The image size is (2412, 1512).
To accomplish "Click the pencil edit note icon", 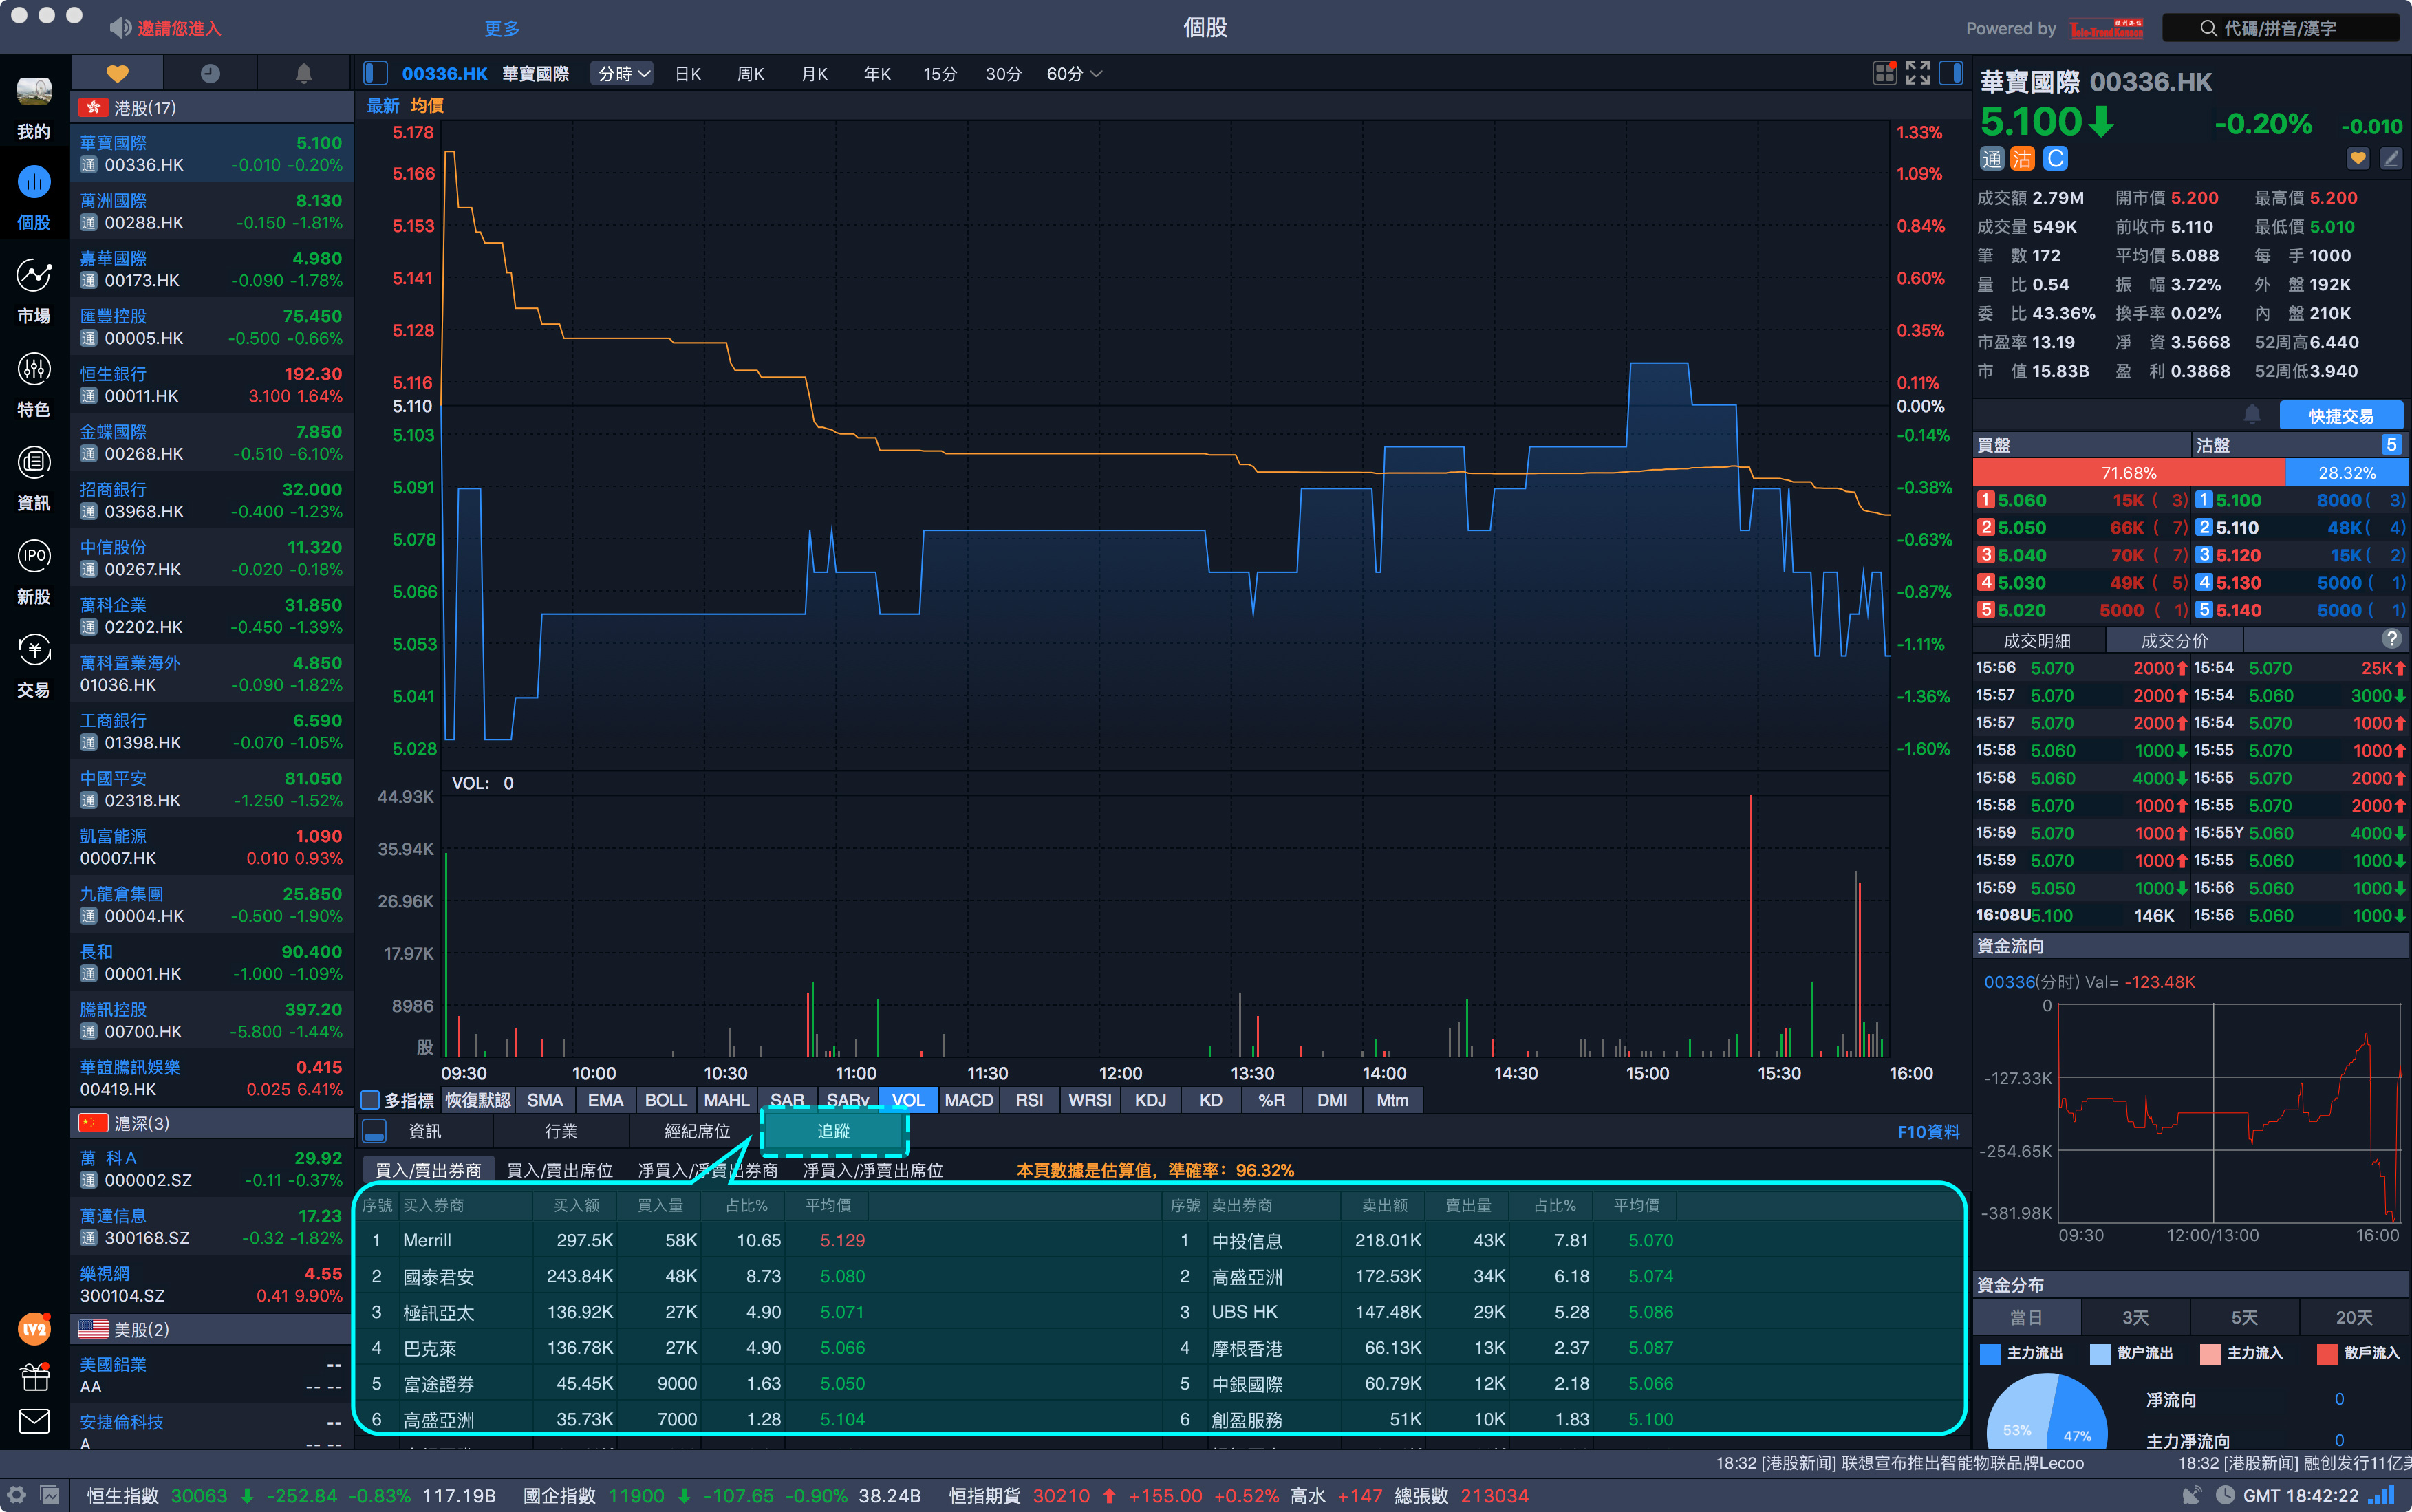I will [x=2391, y=158].
